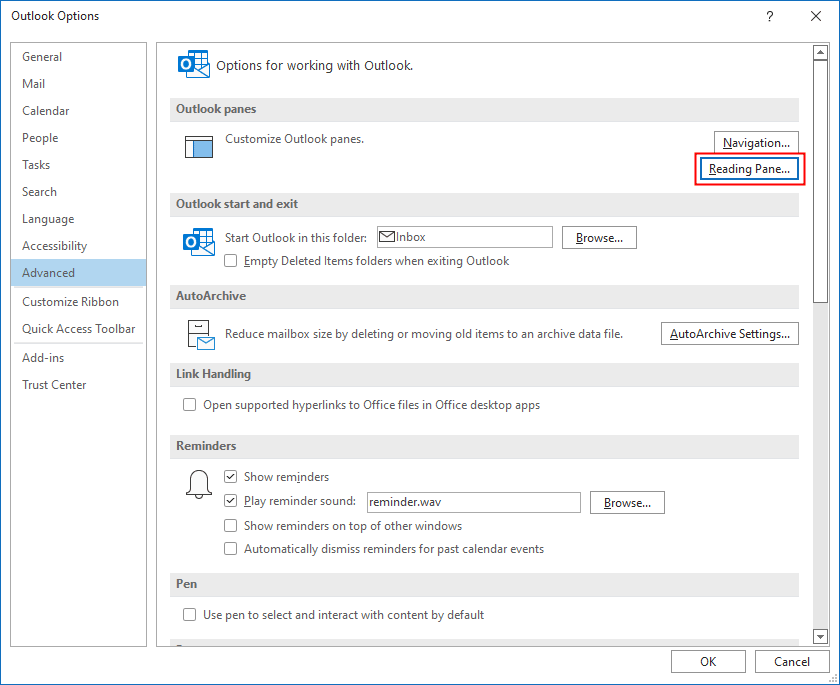Disable Play reminder sound
Viewport: 840px width, 685px height.
[x=230, y=502]
